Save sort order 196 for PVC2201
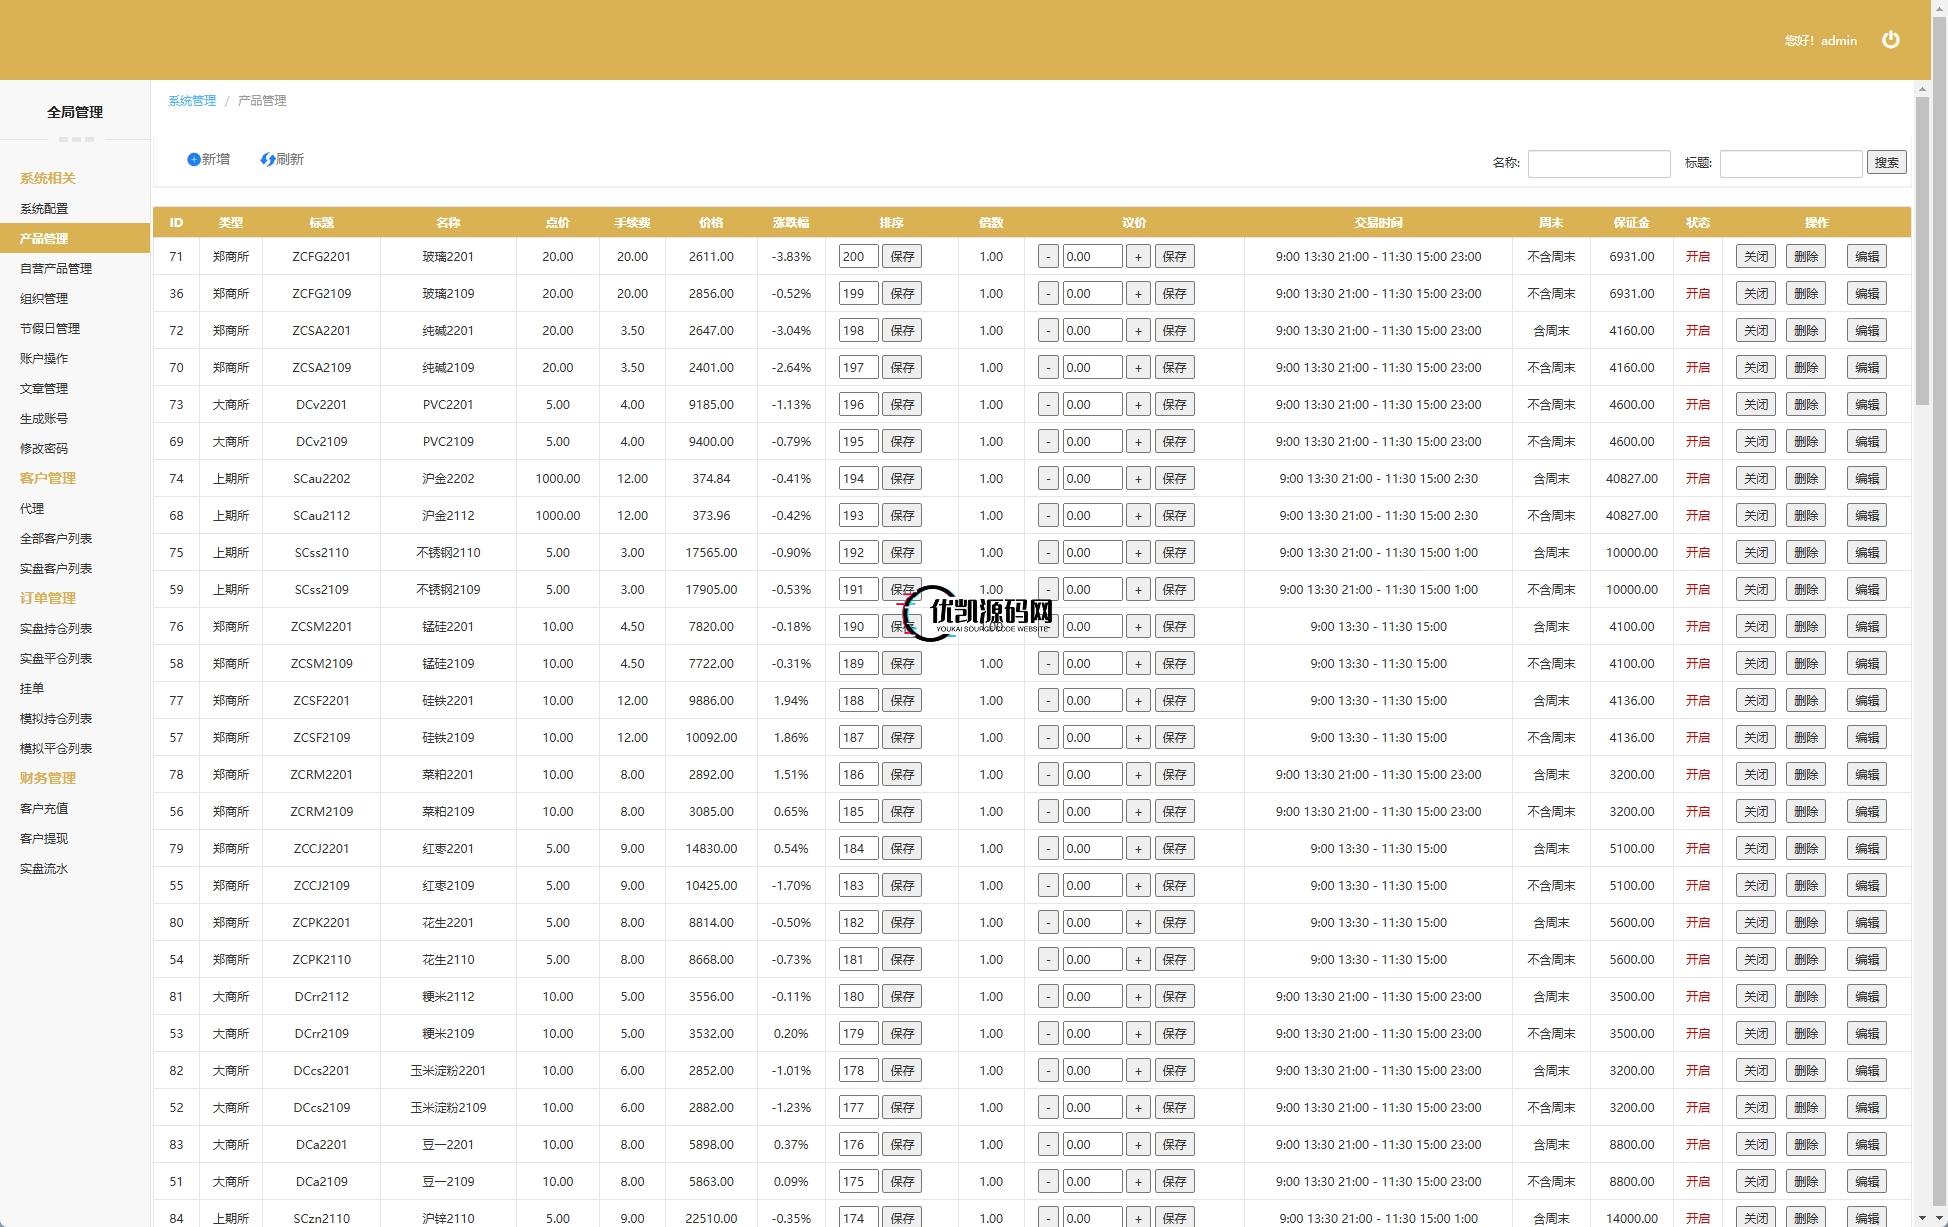The width and height of the screenshot is (1948, 1227). [902, 405]
